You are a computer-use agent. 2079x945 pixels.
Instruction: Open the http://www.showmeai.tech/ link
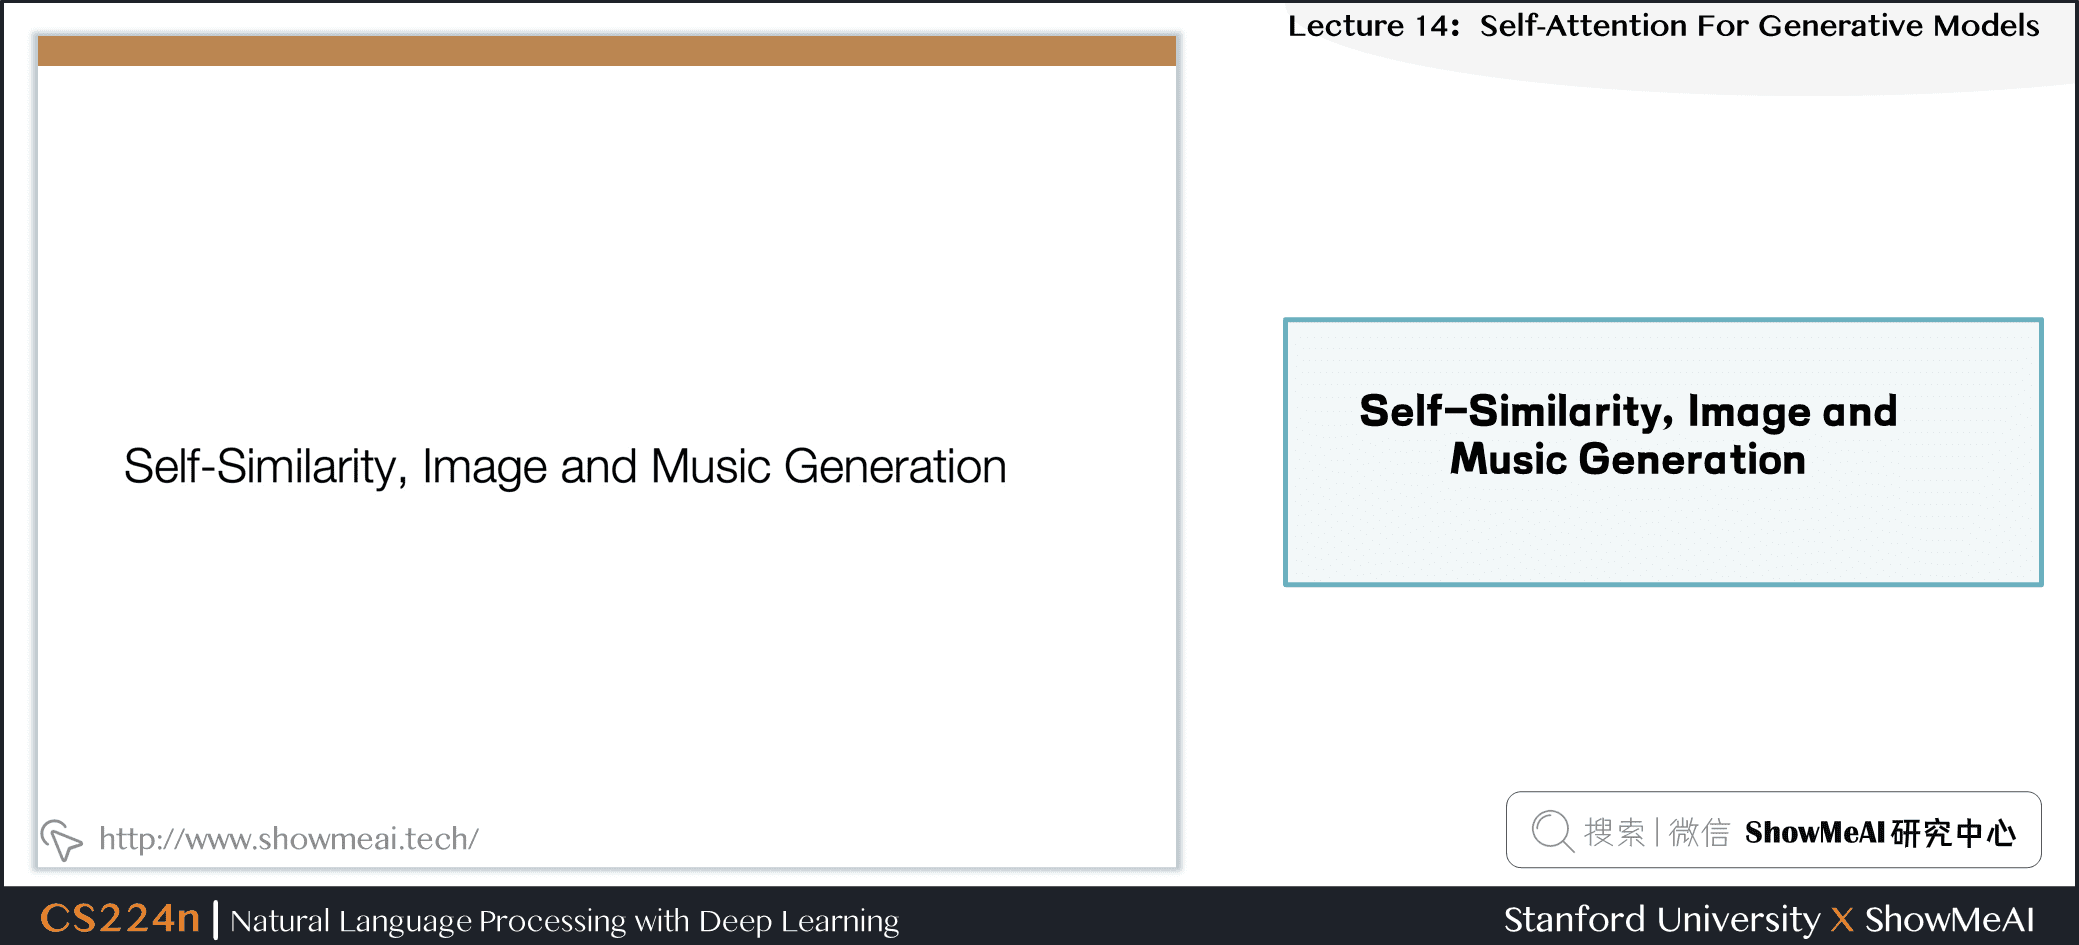(x=288, y=838)
